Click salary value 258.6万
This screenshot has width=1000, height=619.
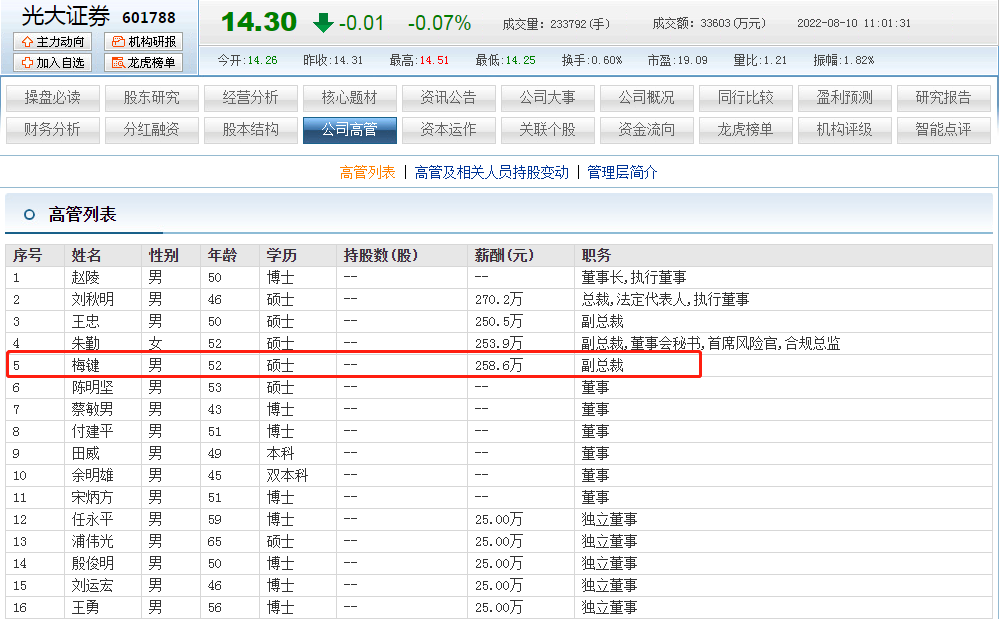pos(499,366)
